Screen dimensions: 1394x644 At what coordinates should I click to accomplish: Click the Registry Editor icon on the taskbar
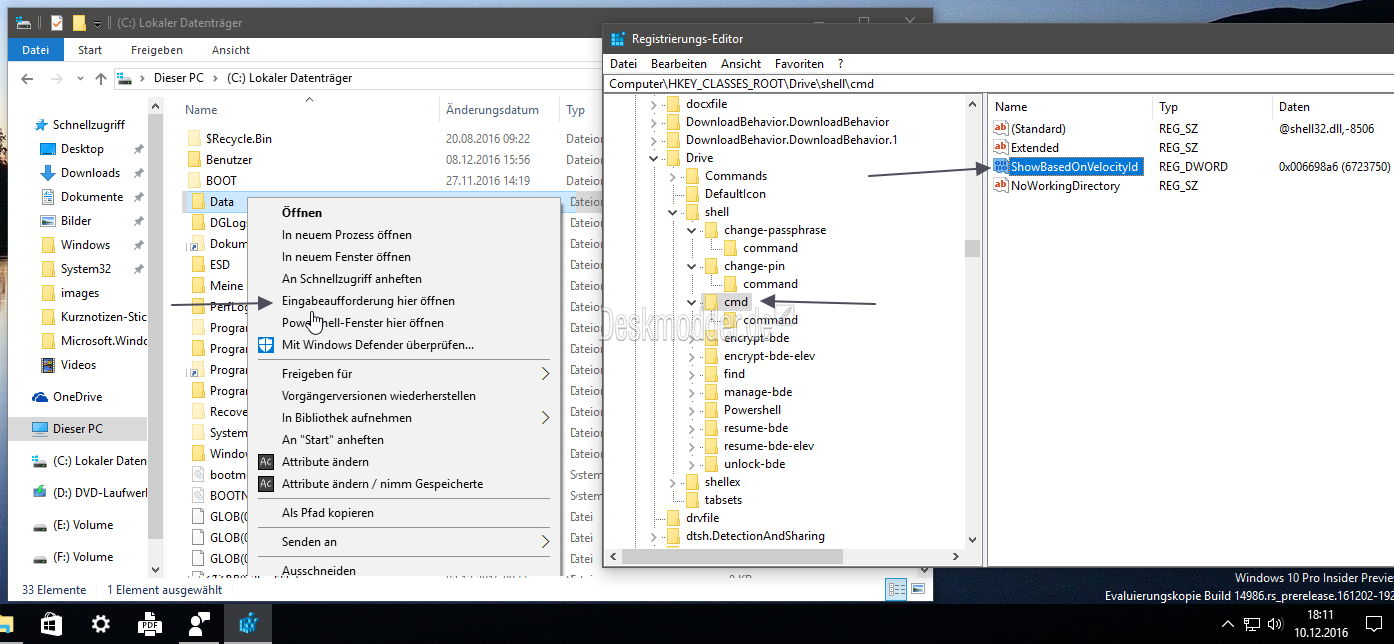coord(248,624)
